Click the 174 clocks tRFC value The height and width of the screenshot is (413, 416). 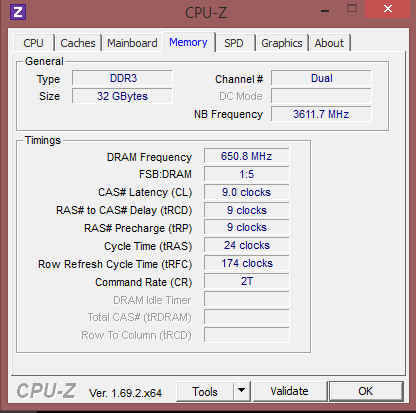point(247,264)
